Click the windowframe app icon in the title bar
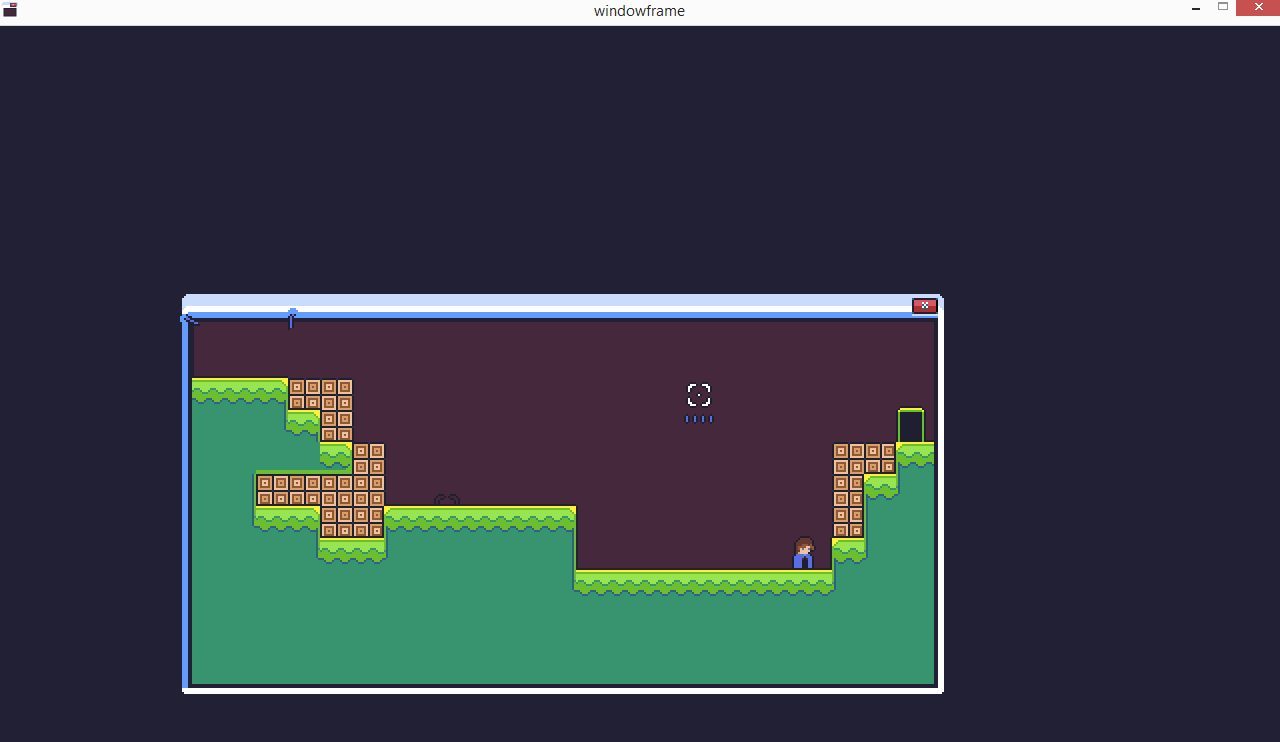Screen dimensions: 1280x742 [x=10, y=10]
